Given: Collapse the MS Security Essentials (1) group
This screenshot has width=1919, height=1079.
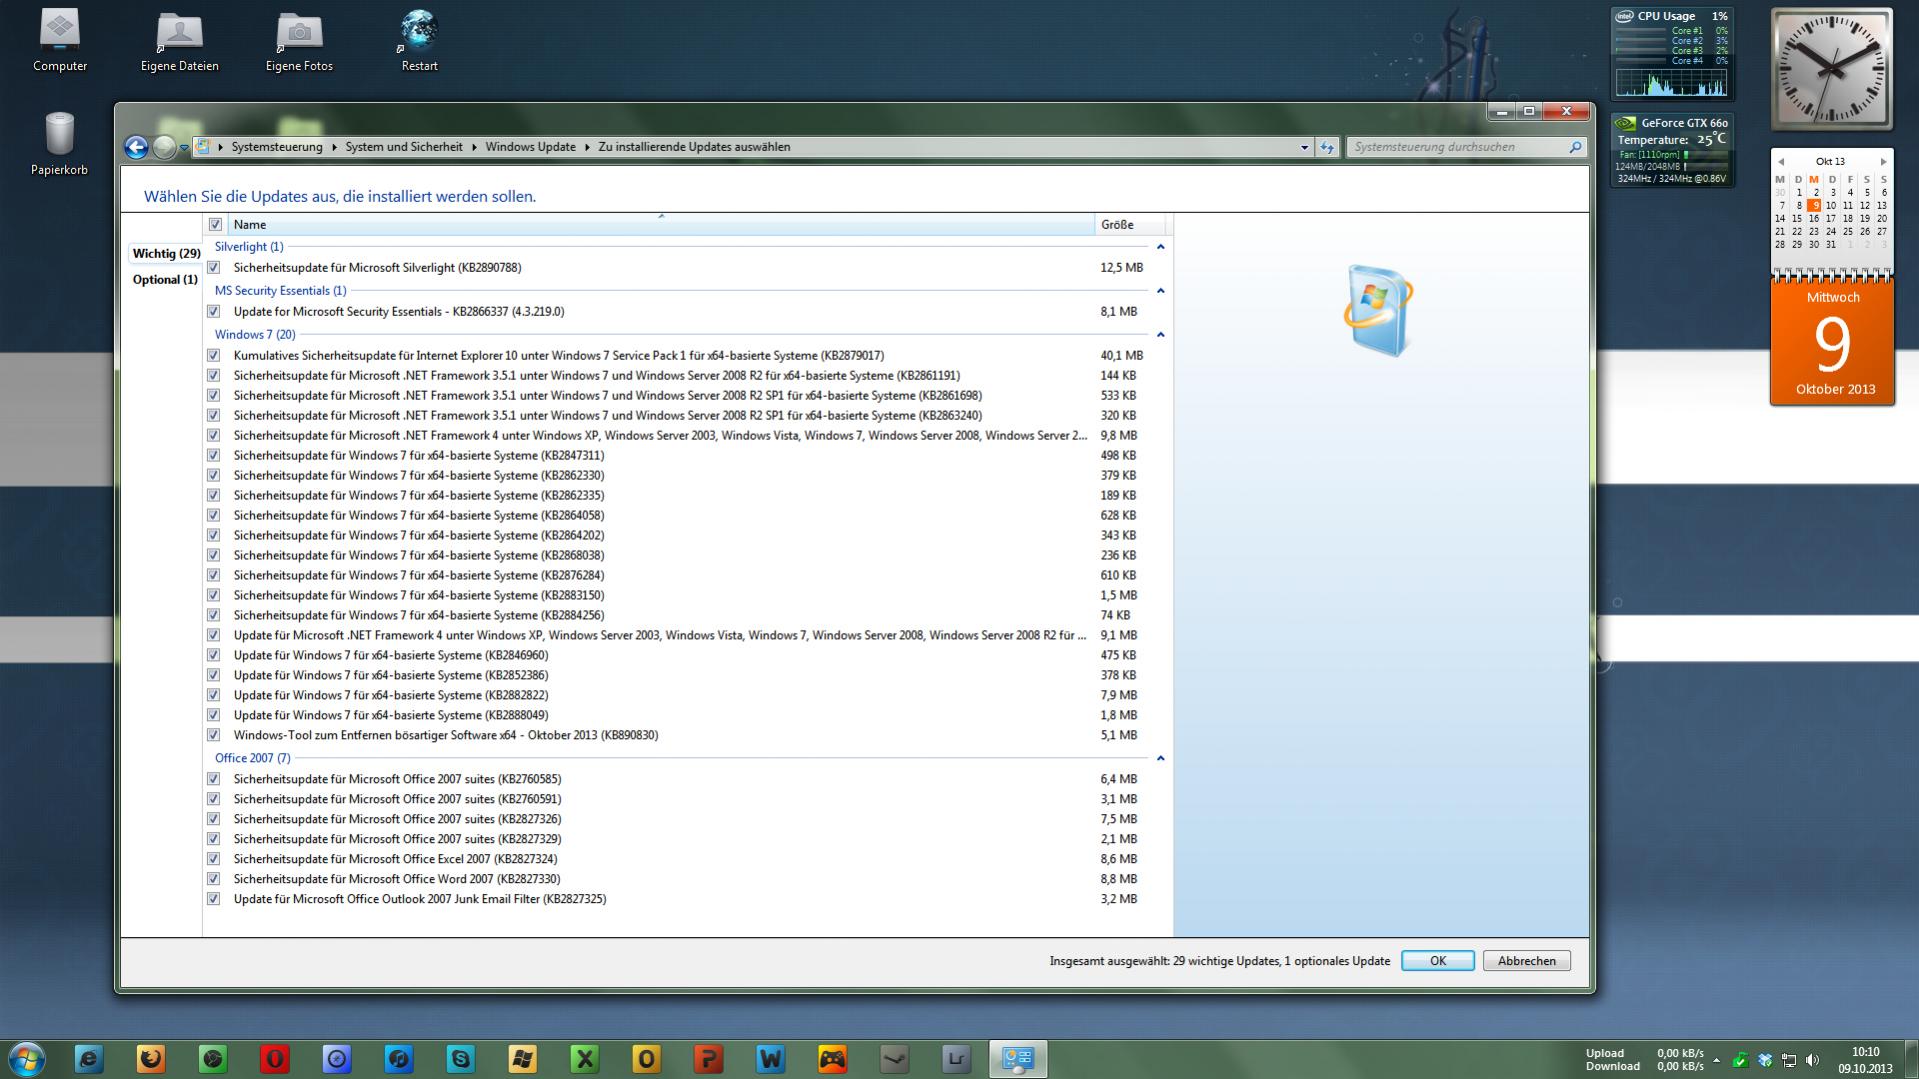Looking at the screenshot, I should pos(1160,291).
